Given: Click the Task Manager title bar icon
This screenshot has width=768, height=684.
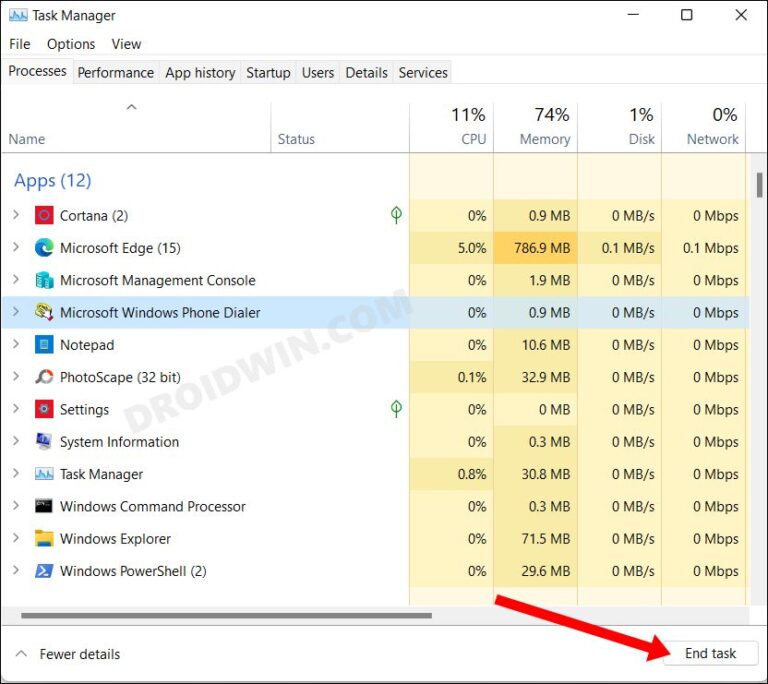Looking at the screenshot, I should pos(18,15).
